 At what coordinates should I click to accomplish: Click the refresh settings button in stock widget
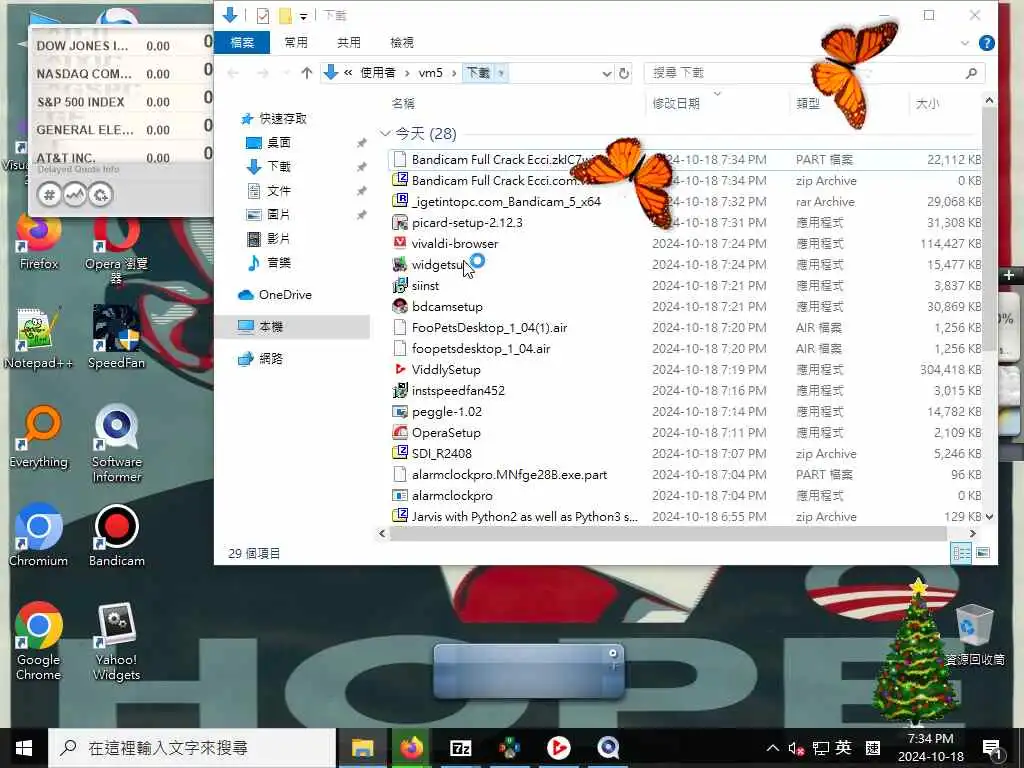[x=101, y=195]
